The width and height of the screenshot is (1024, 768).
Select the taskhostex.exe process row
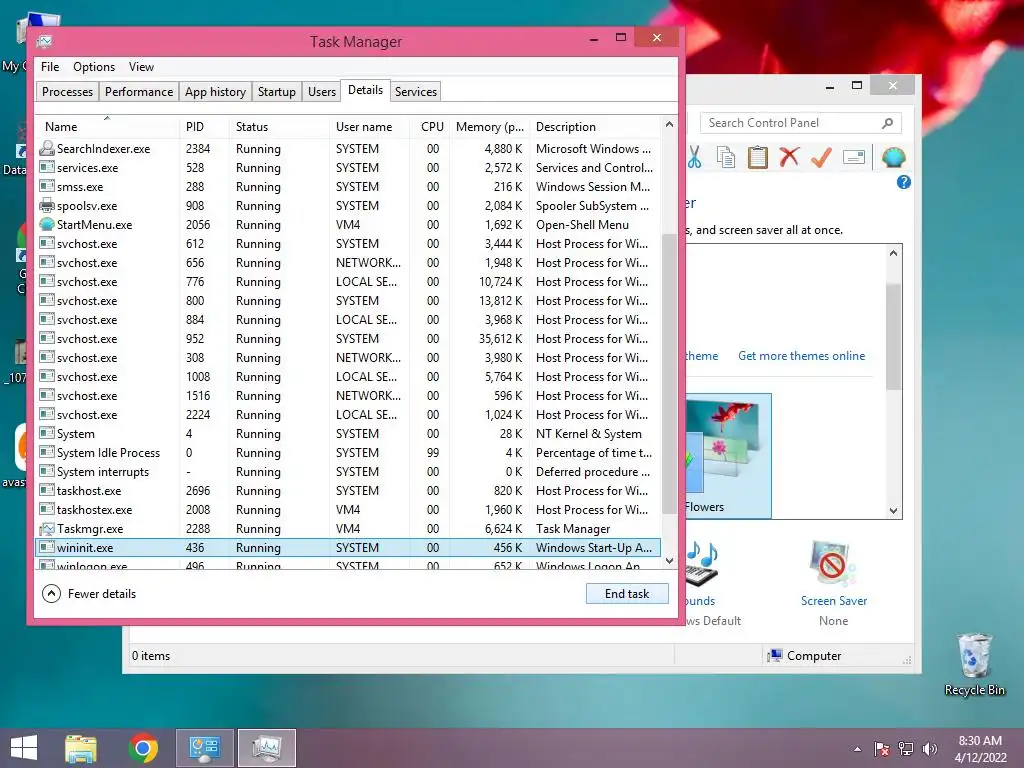[349, 509]
